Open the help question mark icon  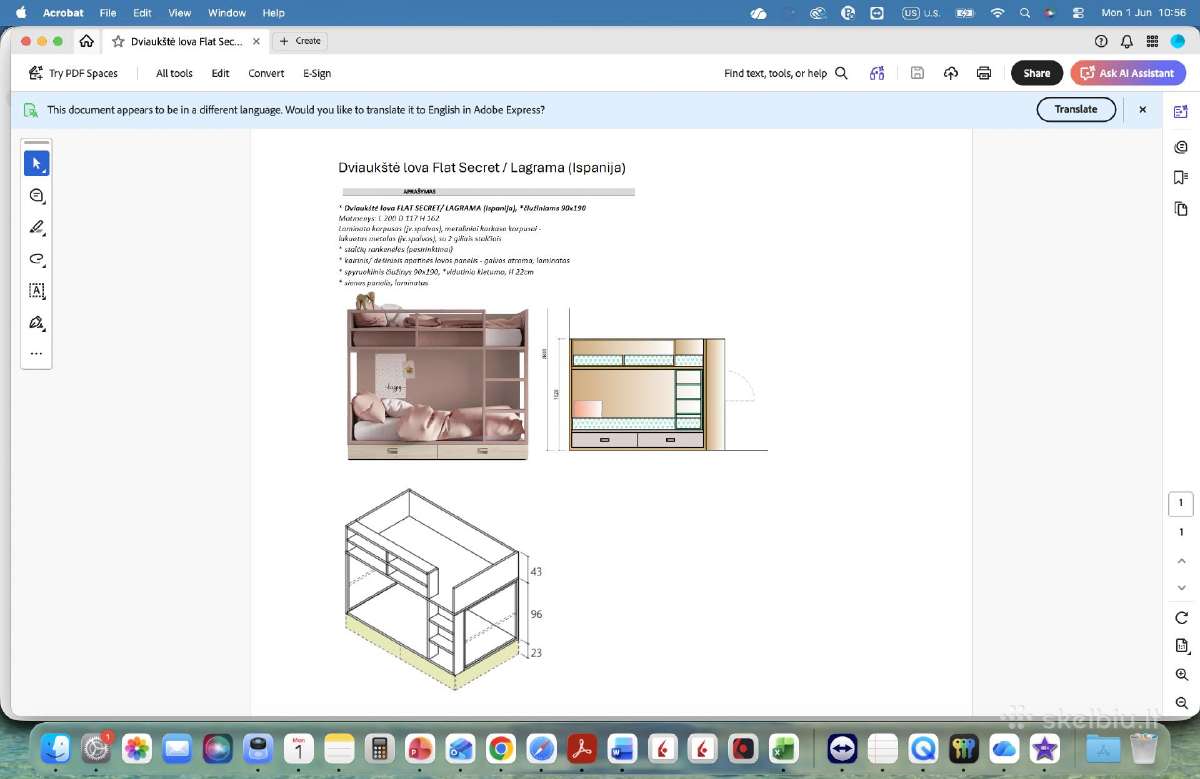pyautogui.click(x=1101, y=41)
